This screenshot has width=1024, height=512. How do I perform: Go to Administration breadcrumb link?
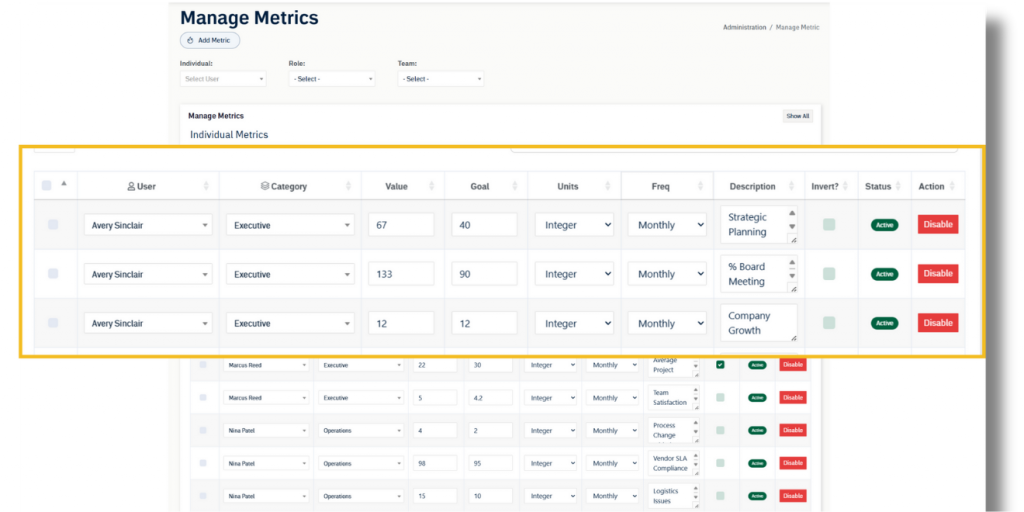click(x=744, y=28)
